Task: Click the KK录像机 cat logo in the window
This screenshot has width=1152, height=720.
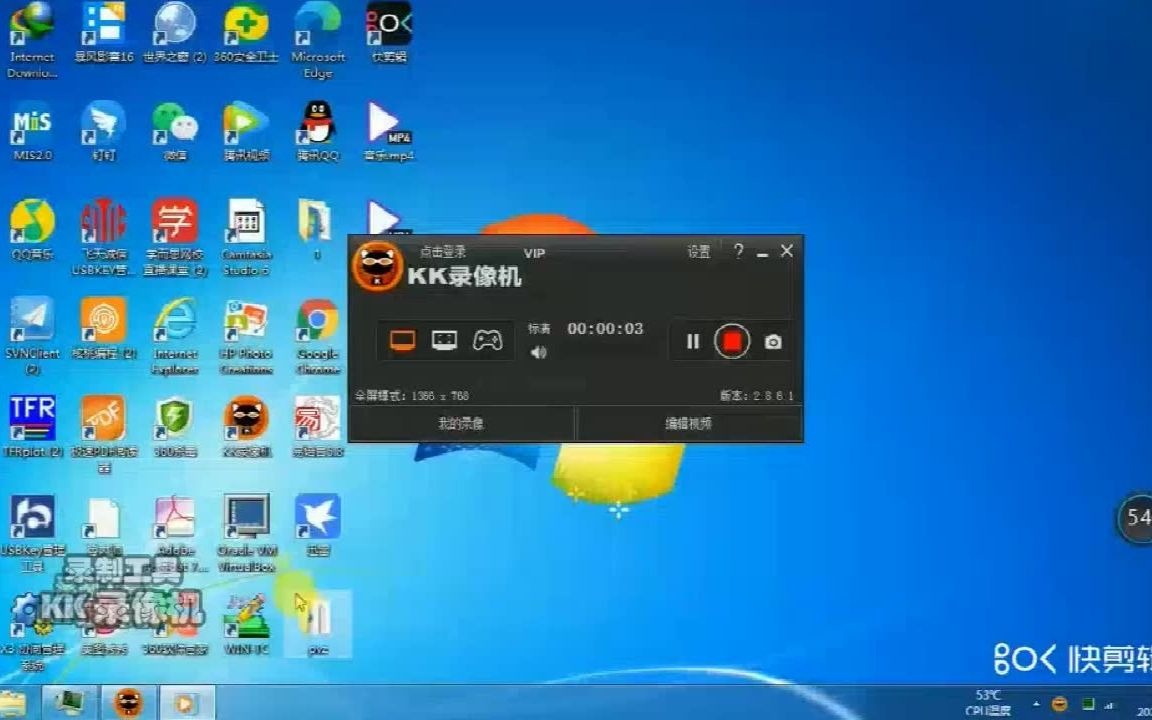Action: coord(378,266)
